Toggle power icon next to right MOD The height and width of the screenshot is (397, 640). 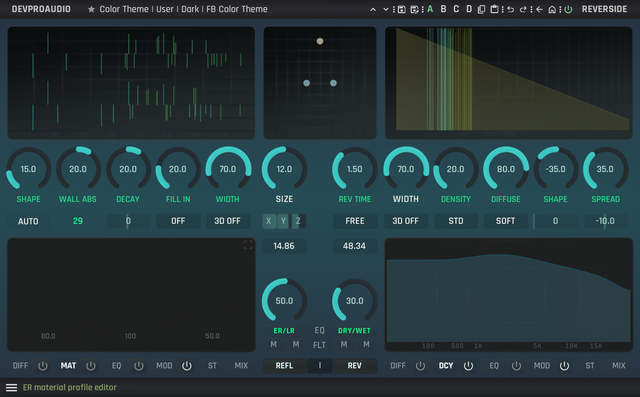pos(564,366)
